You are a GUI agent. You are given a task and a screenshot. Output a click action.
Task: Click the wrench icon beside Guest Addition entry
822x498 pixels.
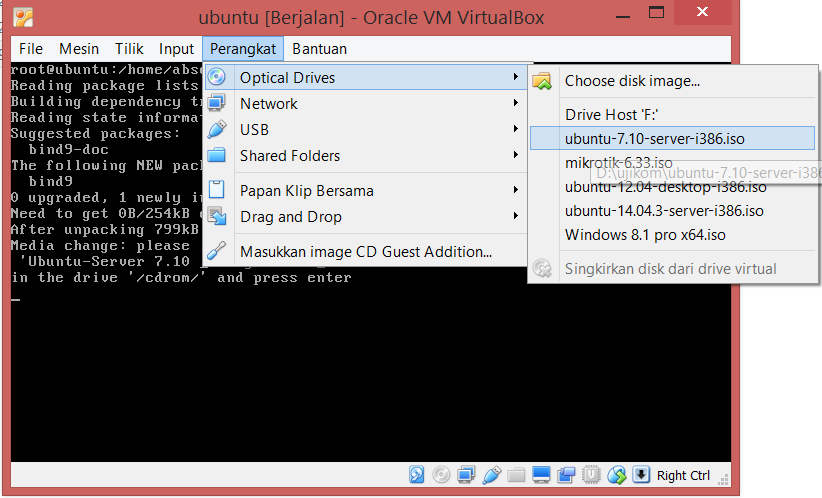(217, 251)
